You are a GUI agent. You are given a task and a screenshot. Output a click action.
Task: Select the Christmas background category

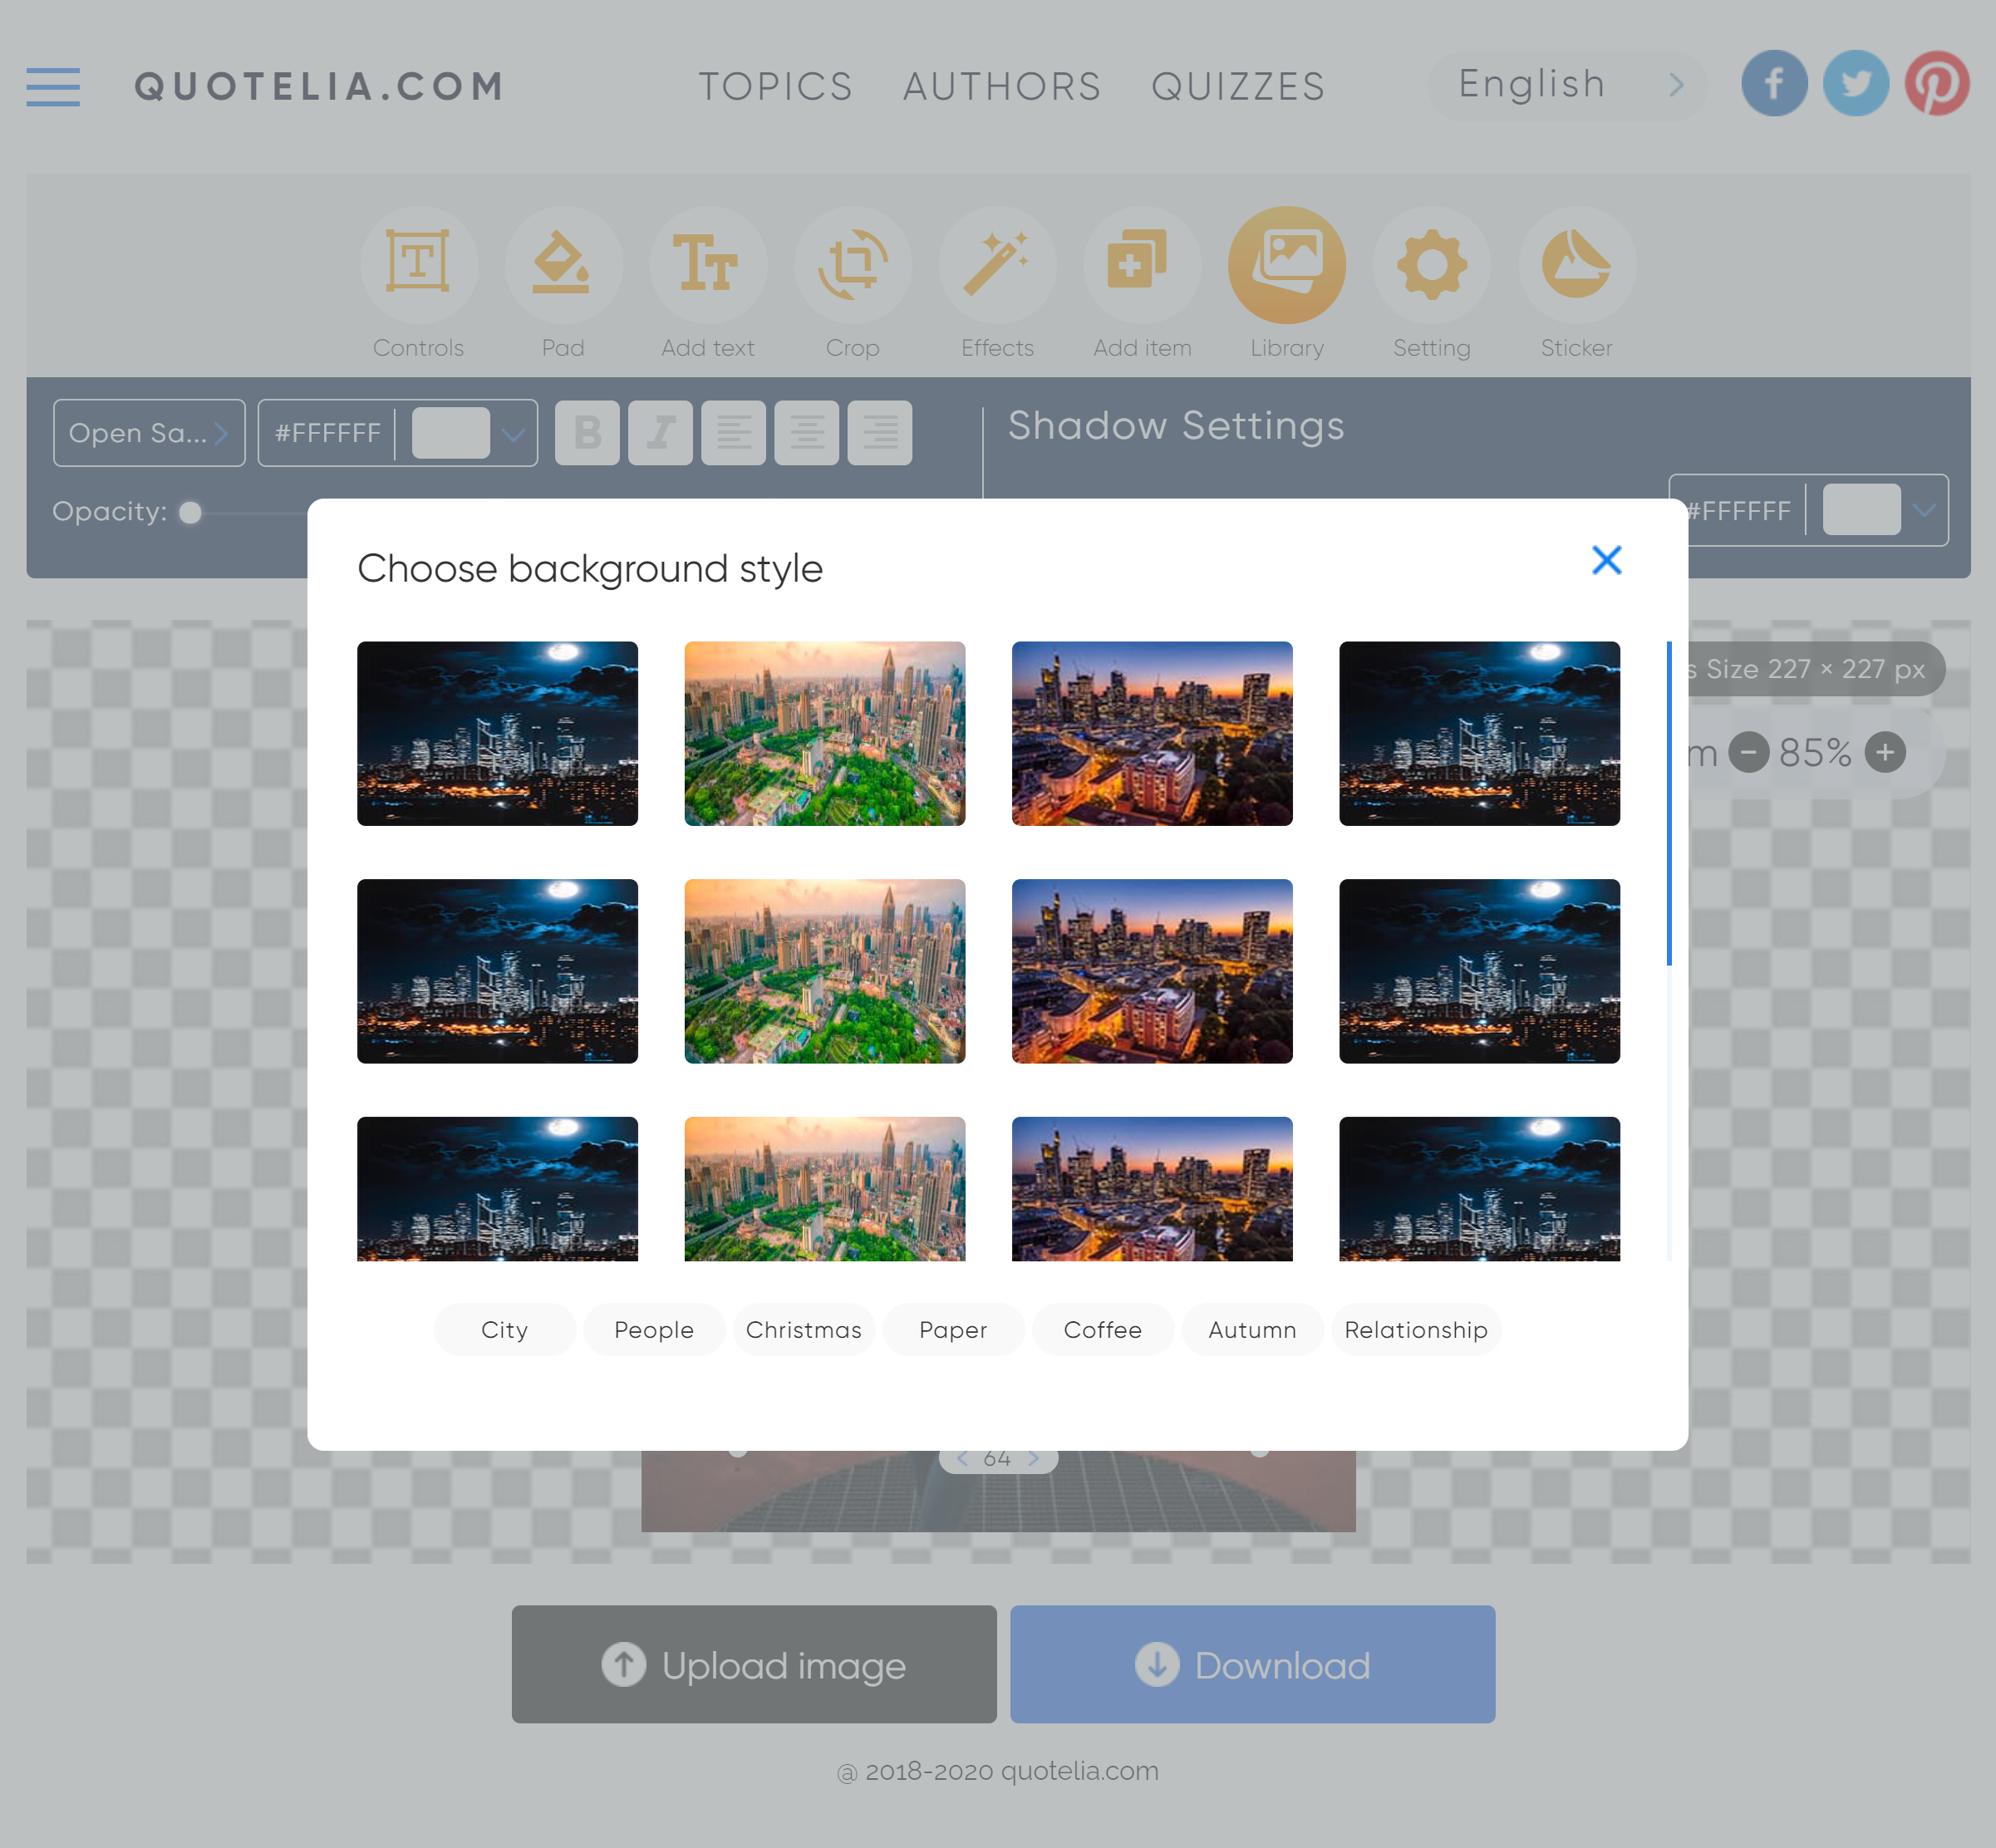[804, 1330]
